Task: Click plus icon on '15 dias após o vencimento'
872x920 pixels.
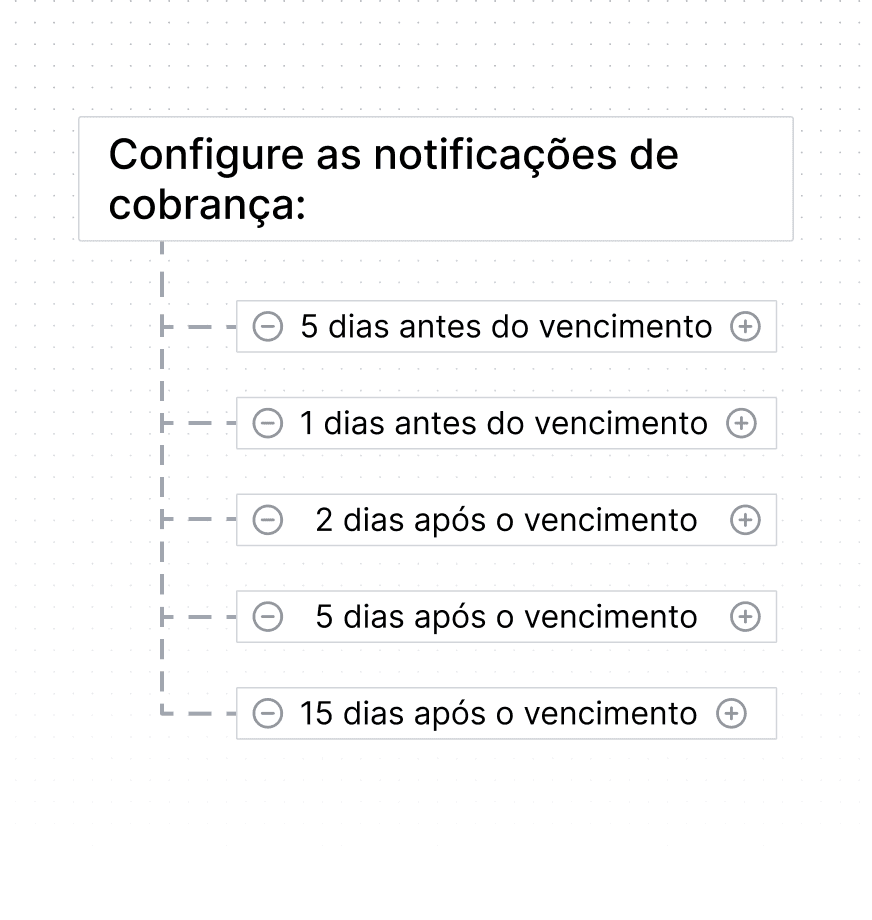Action: coord(731,713)
